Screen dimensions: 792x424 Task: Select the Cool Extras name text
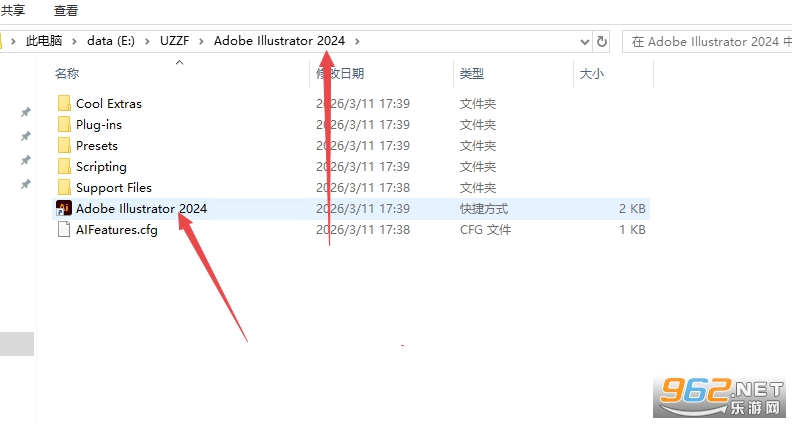click(x=109, y=104)
